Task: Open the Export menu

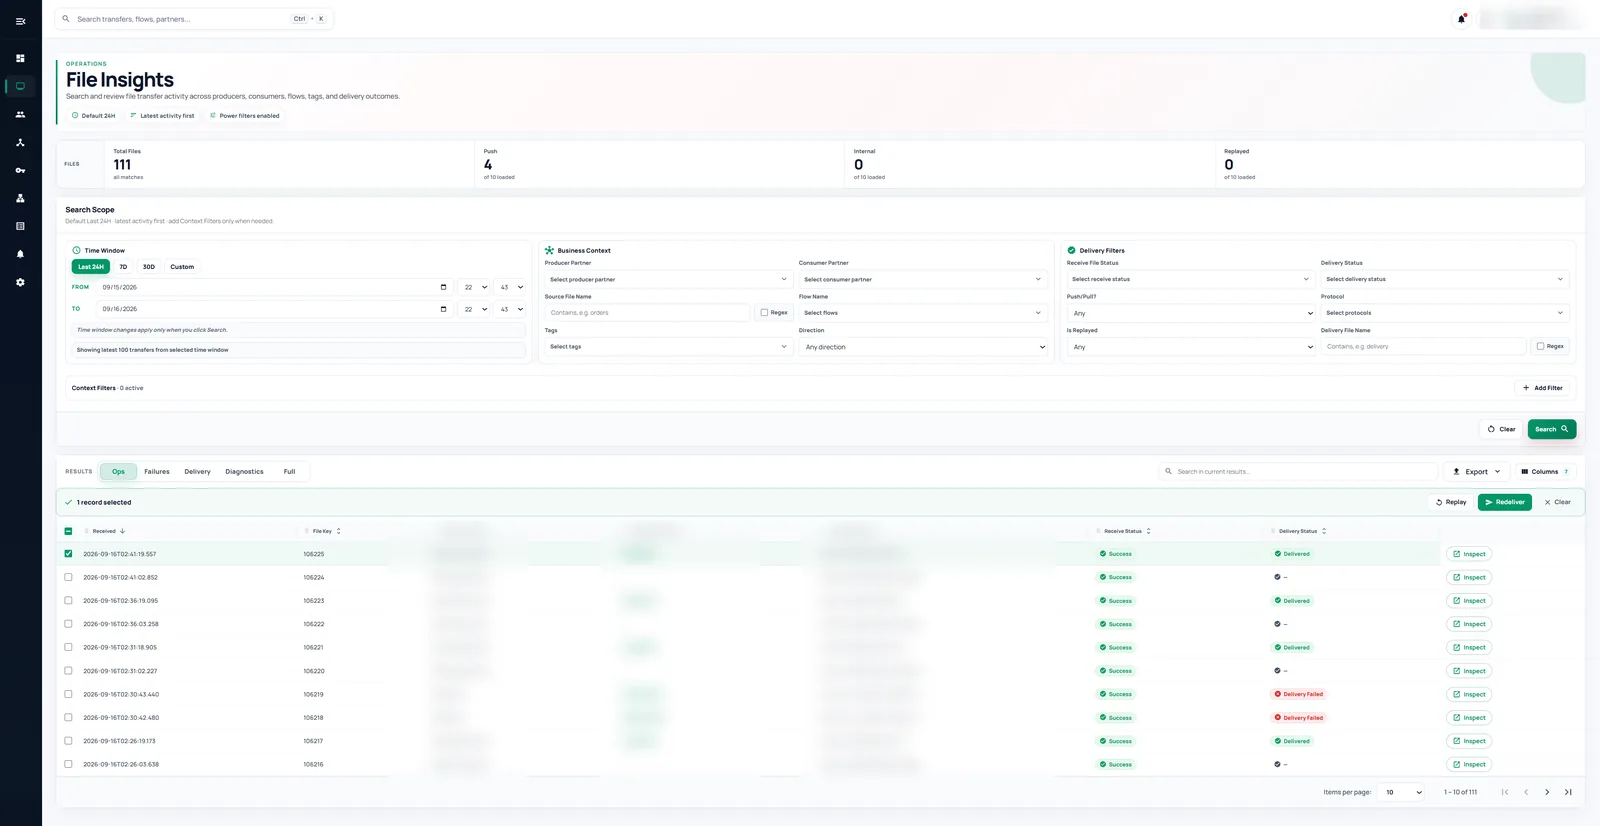Action: pyautogui.click(x=1476, y=472)
